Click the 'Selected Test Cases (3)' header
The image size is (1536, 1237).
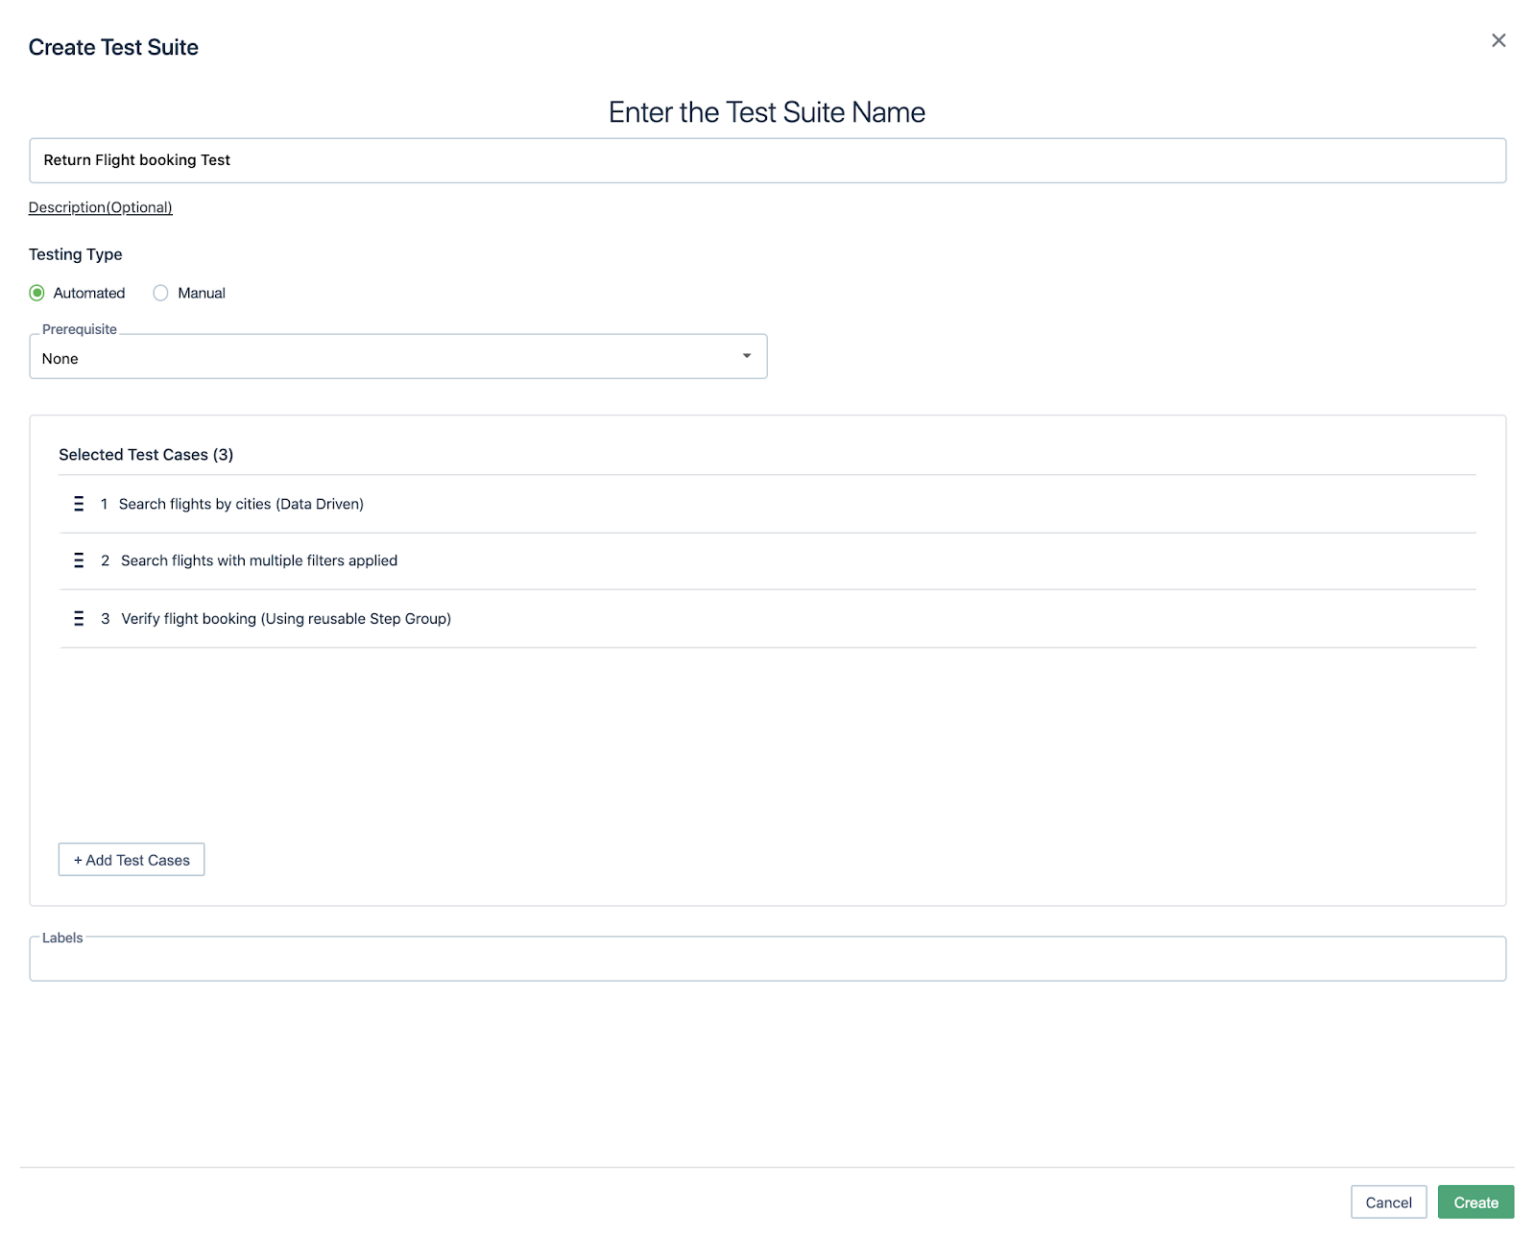tap(146, 454)
